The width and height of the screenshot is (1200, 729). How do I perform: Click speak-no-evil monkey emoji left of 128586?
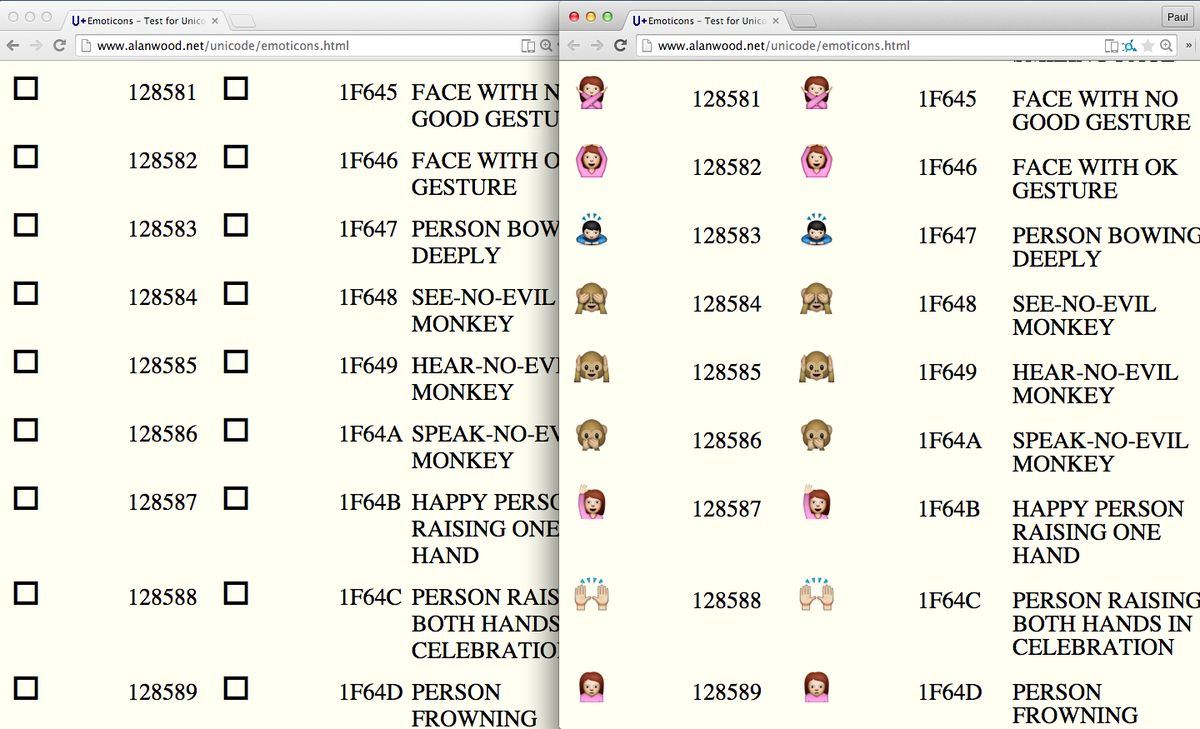(591, 435)
